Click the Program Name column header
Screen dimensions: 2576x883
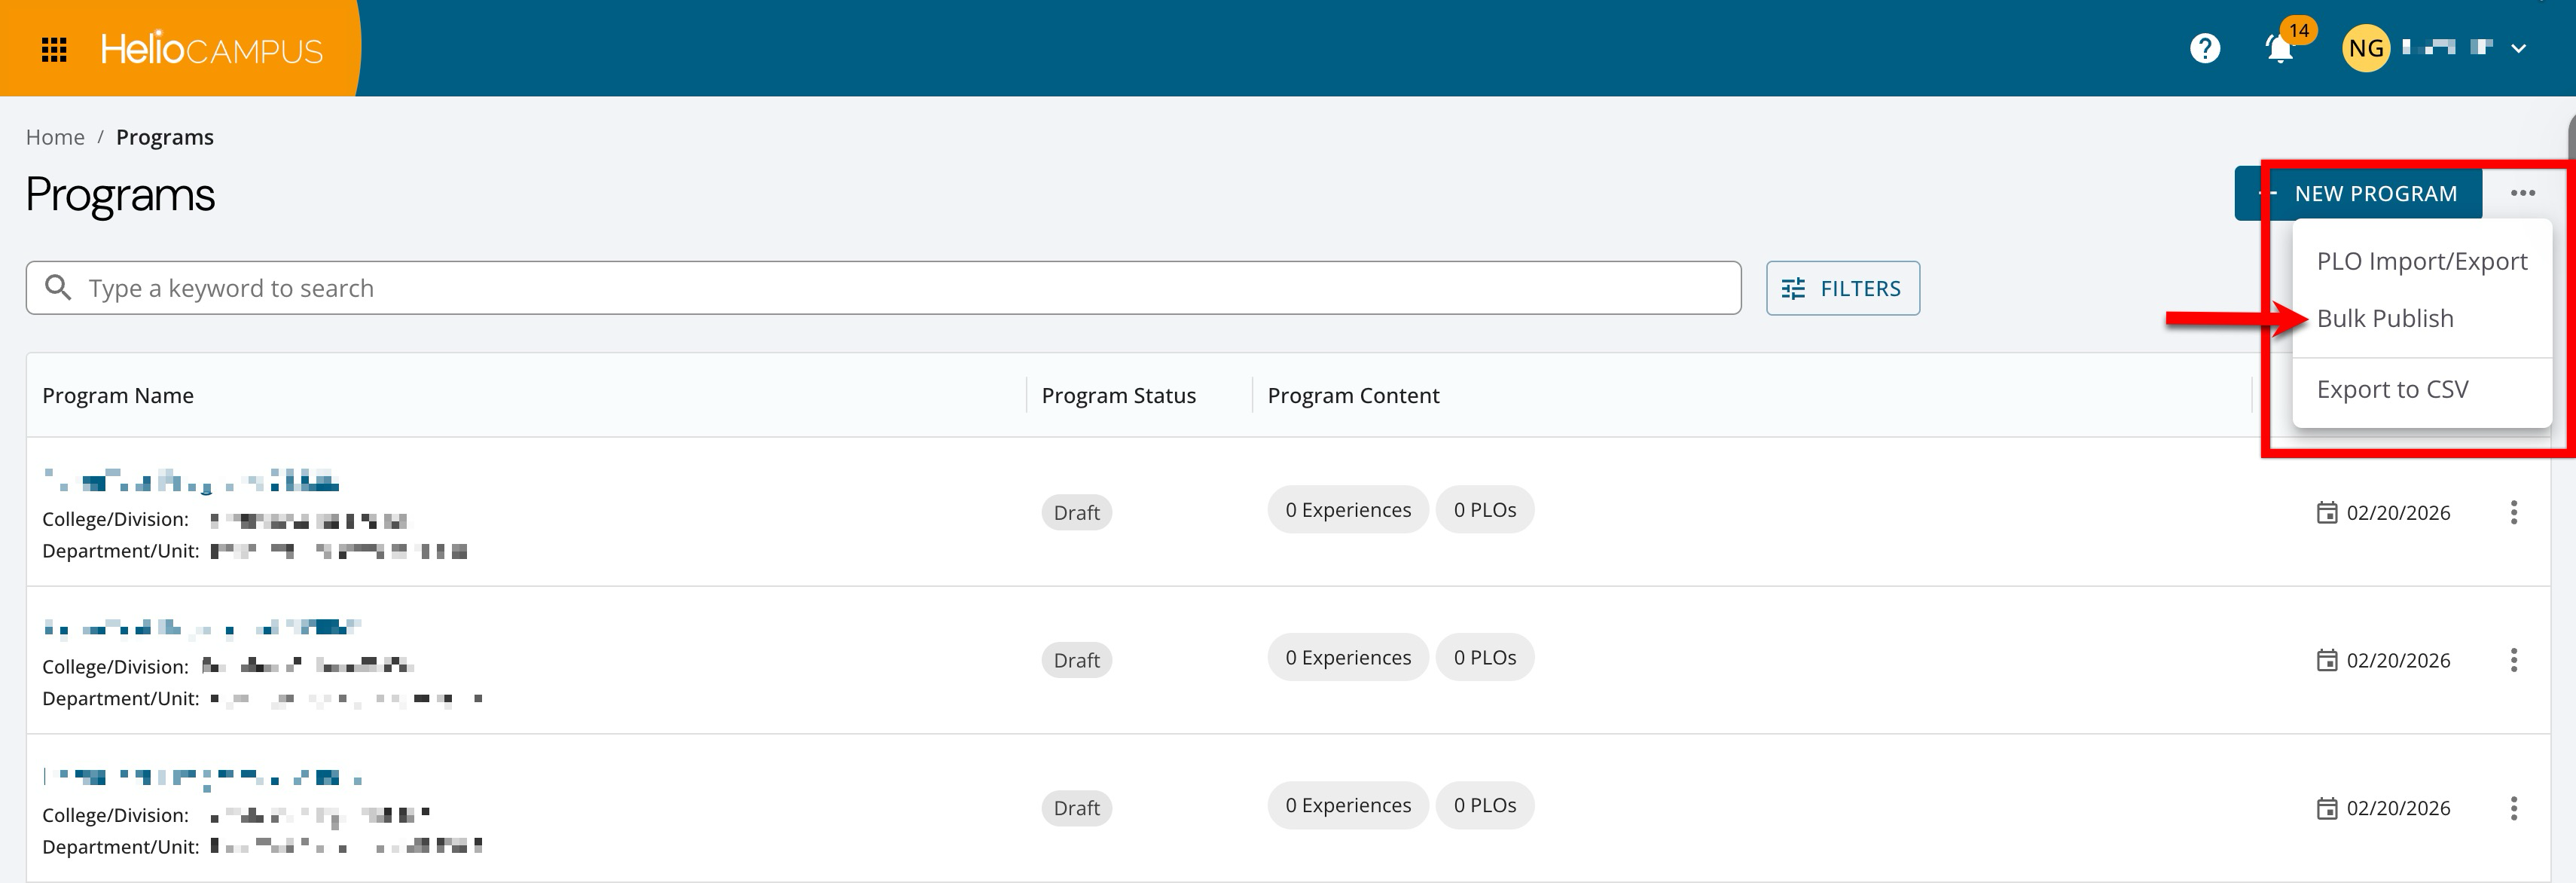[118, 395]
